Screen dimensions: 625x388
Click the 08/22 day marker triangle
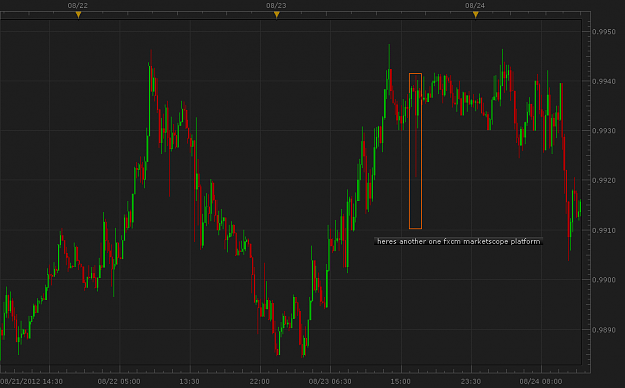[x=79, y=15]
